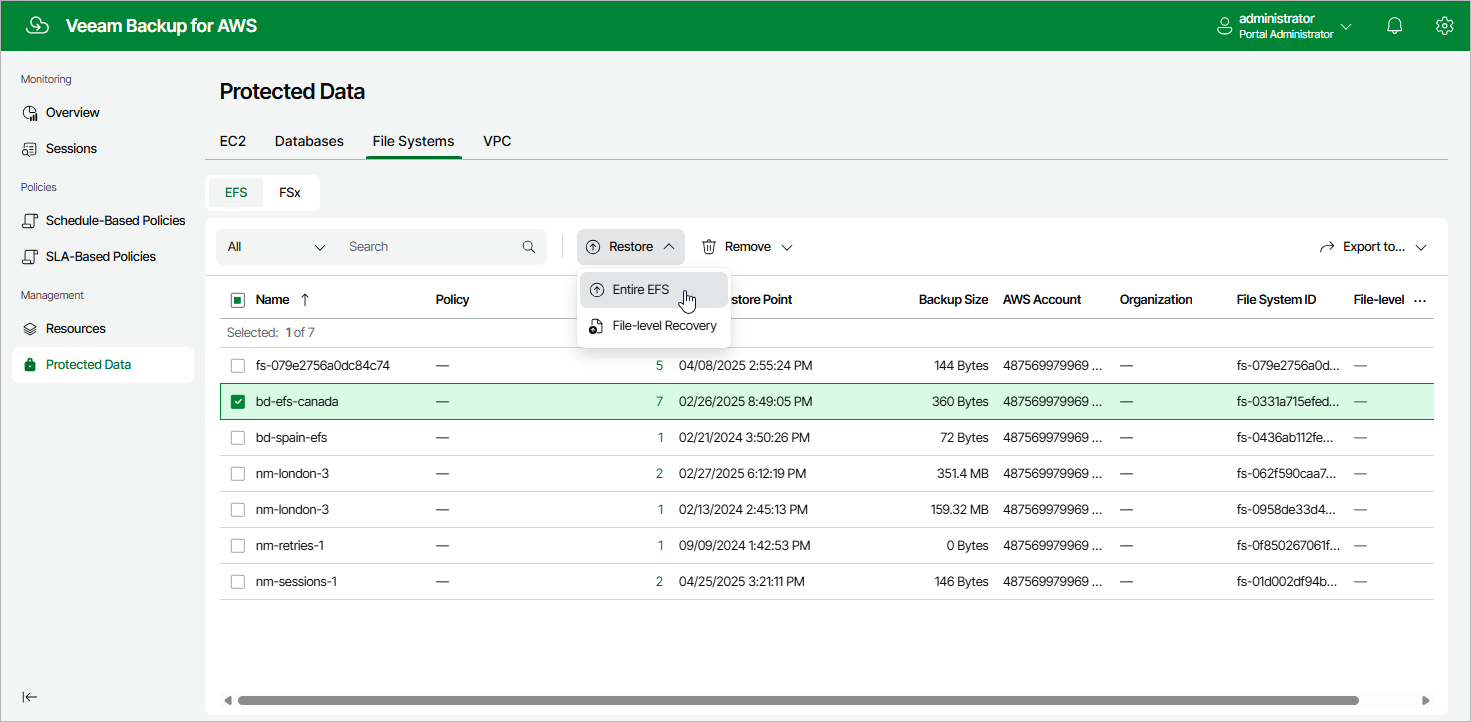Viewport: 1471px width, 722px height.
Task: Click the nm-retries-1 name cell
Action: click(x=290, y=546)
